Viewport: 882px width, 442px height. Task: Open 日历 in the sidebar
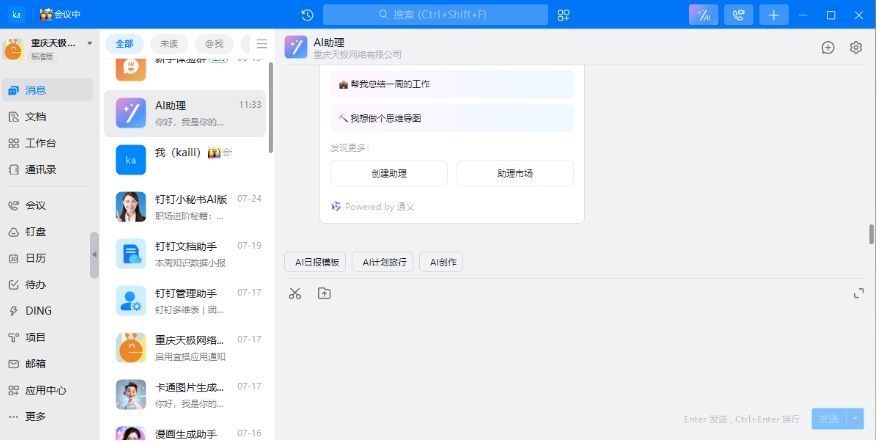47,258
